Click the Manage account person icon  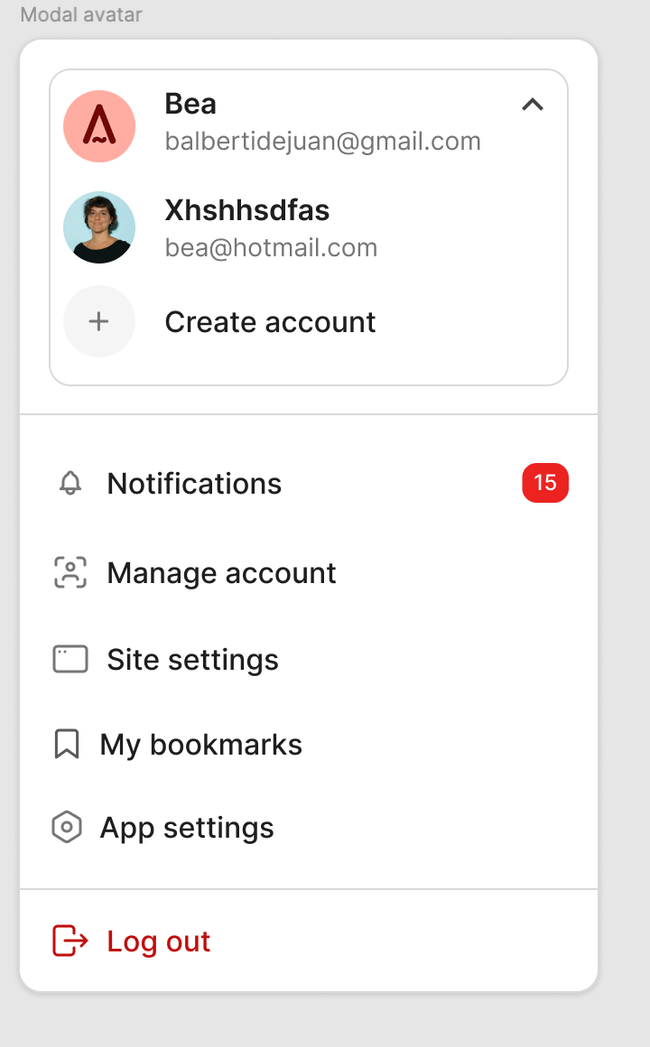[70, 573]
